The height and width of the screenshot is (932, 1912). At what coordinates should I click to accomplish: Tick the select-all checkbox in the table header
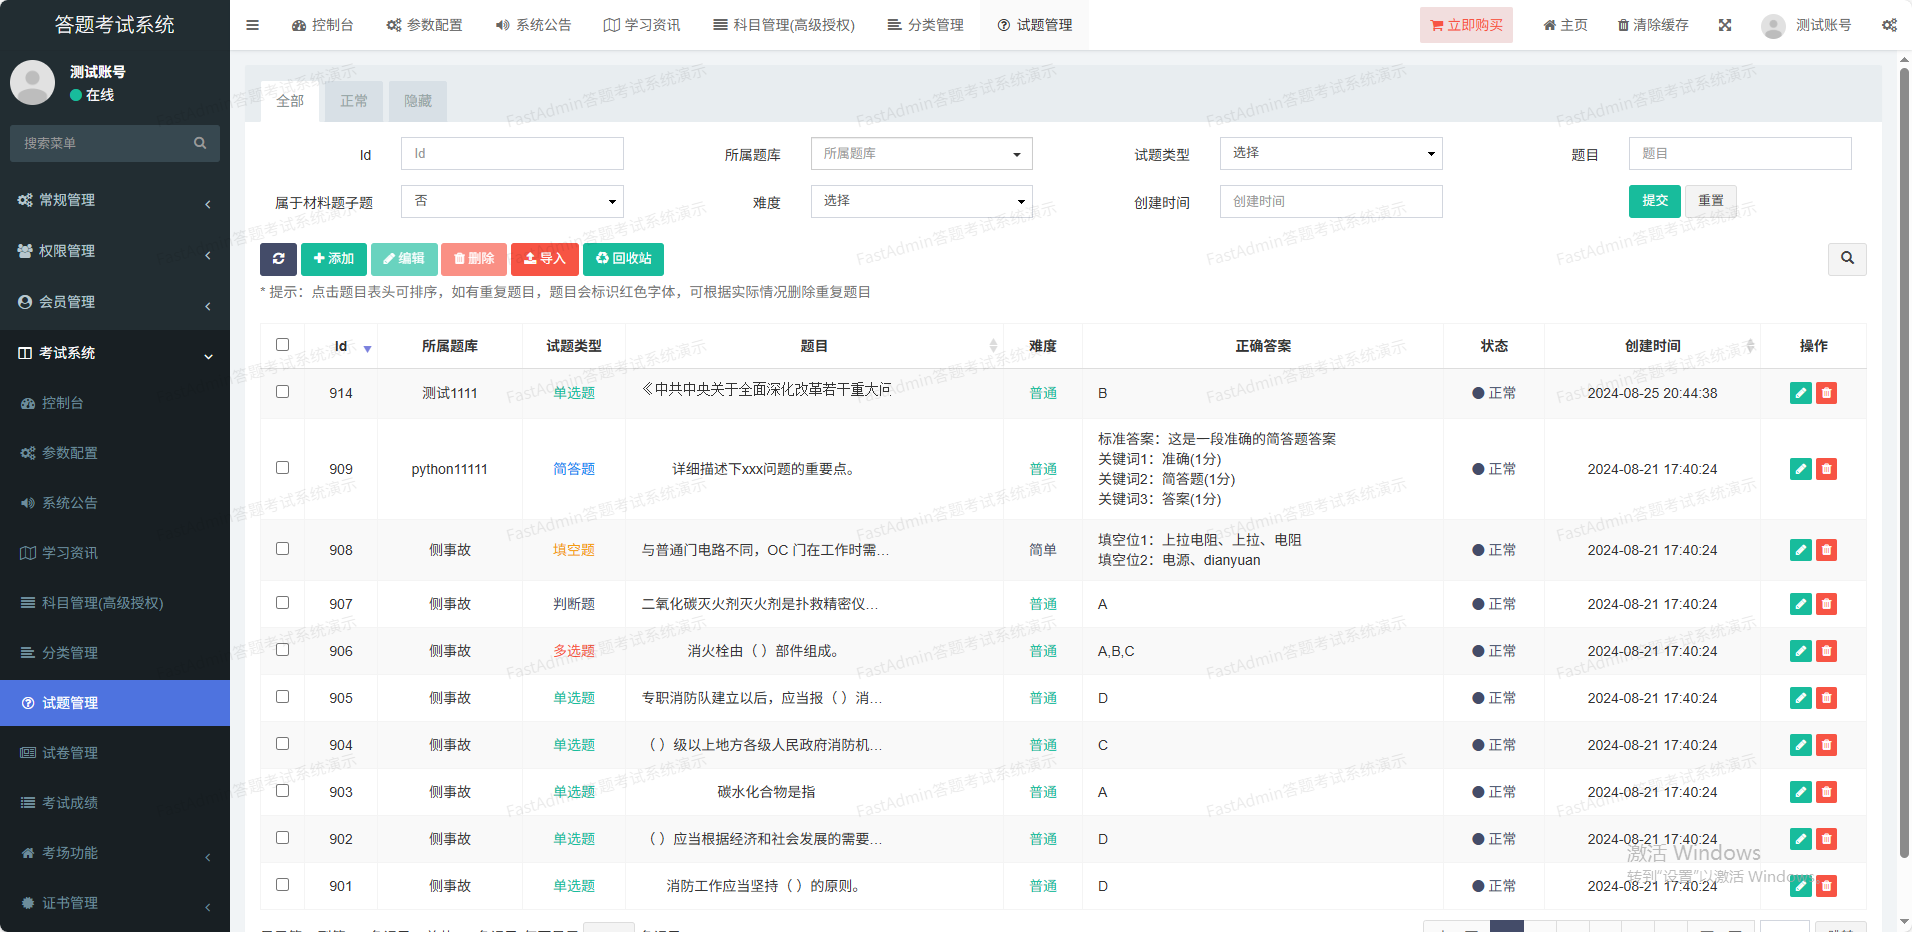283,345
